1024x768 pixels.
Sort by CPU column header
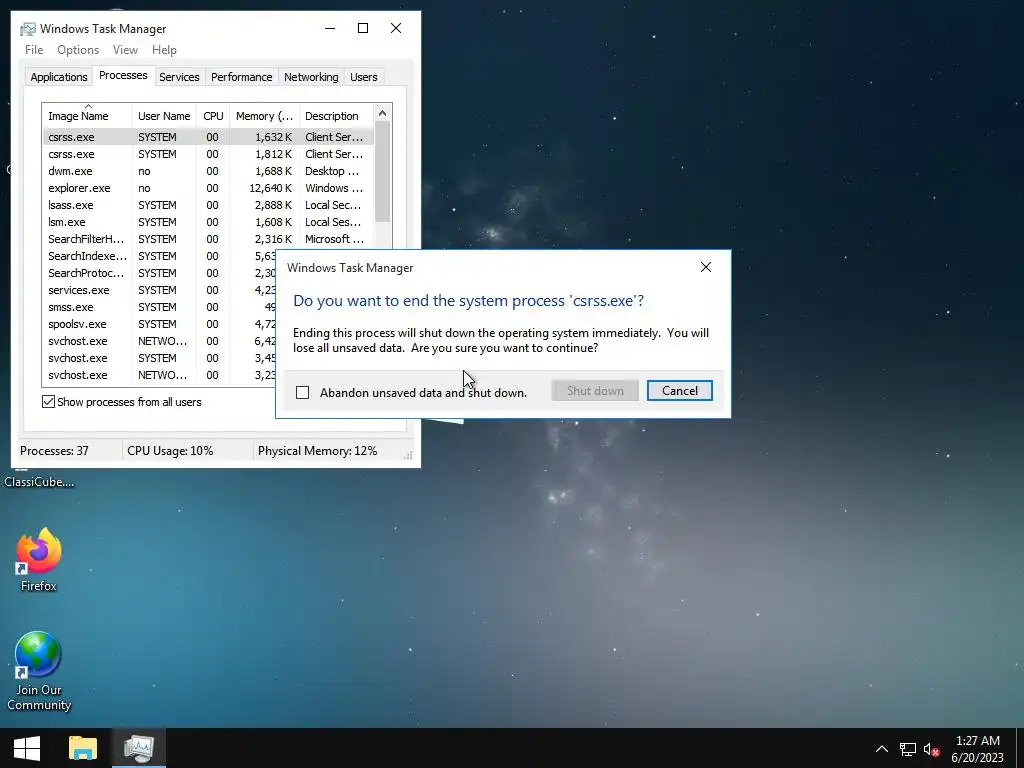213,116
